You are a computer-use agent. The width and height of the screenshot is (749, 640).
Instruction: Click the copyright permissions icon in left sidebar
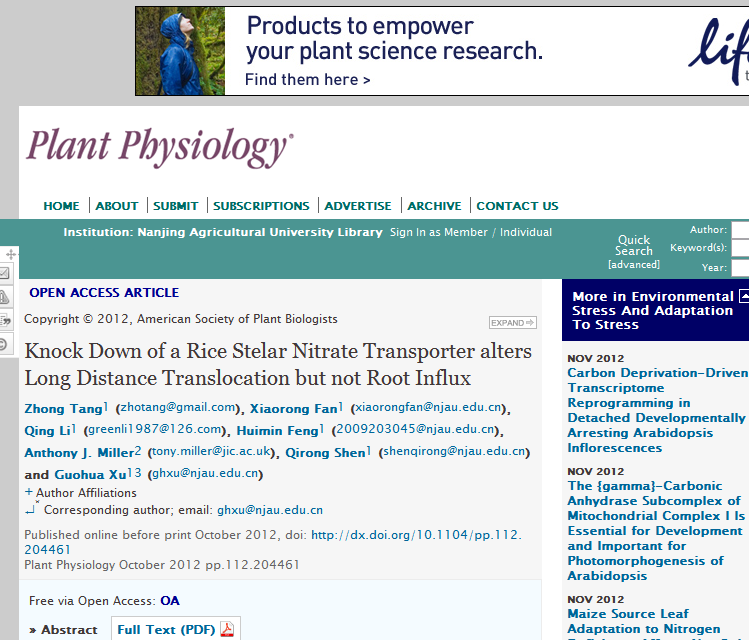[x=5, y=344]
